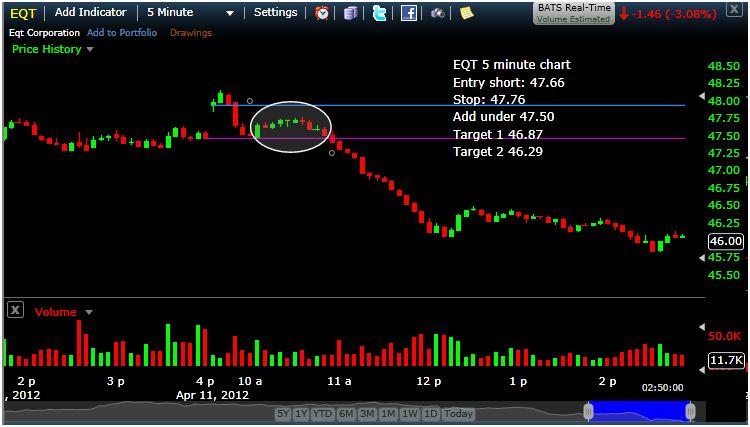Click Add to Portfolio link
Screen dimensions: 750x427
pos(122,33)
